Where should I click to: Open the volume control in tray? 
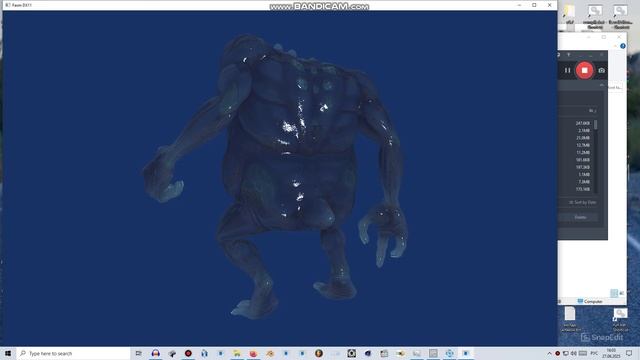573,353
